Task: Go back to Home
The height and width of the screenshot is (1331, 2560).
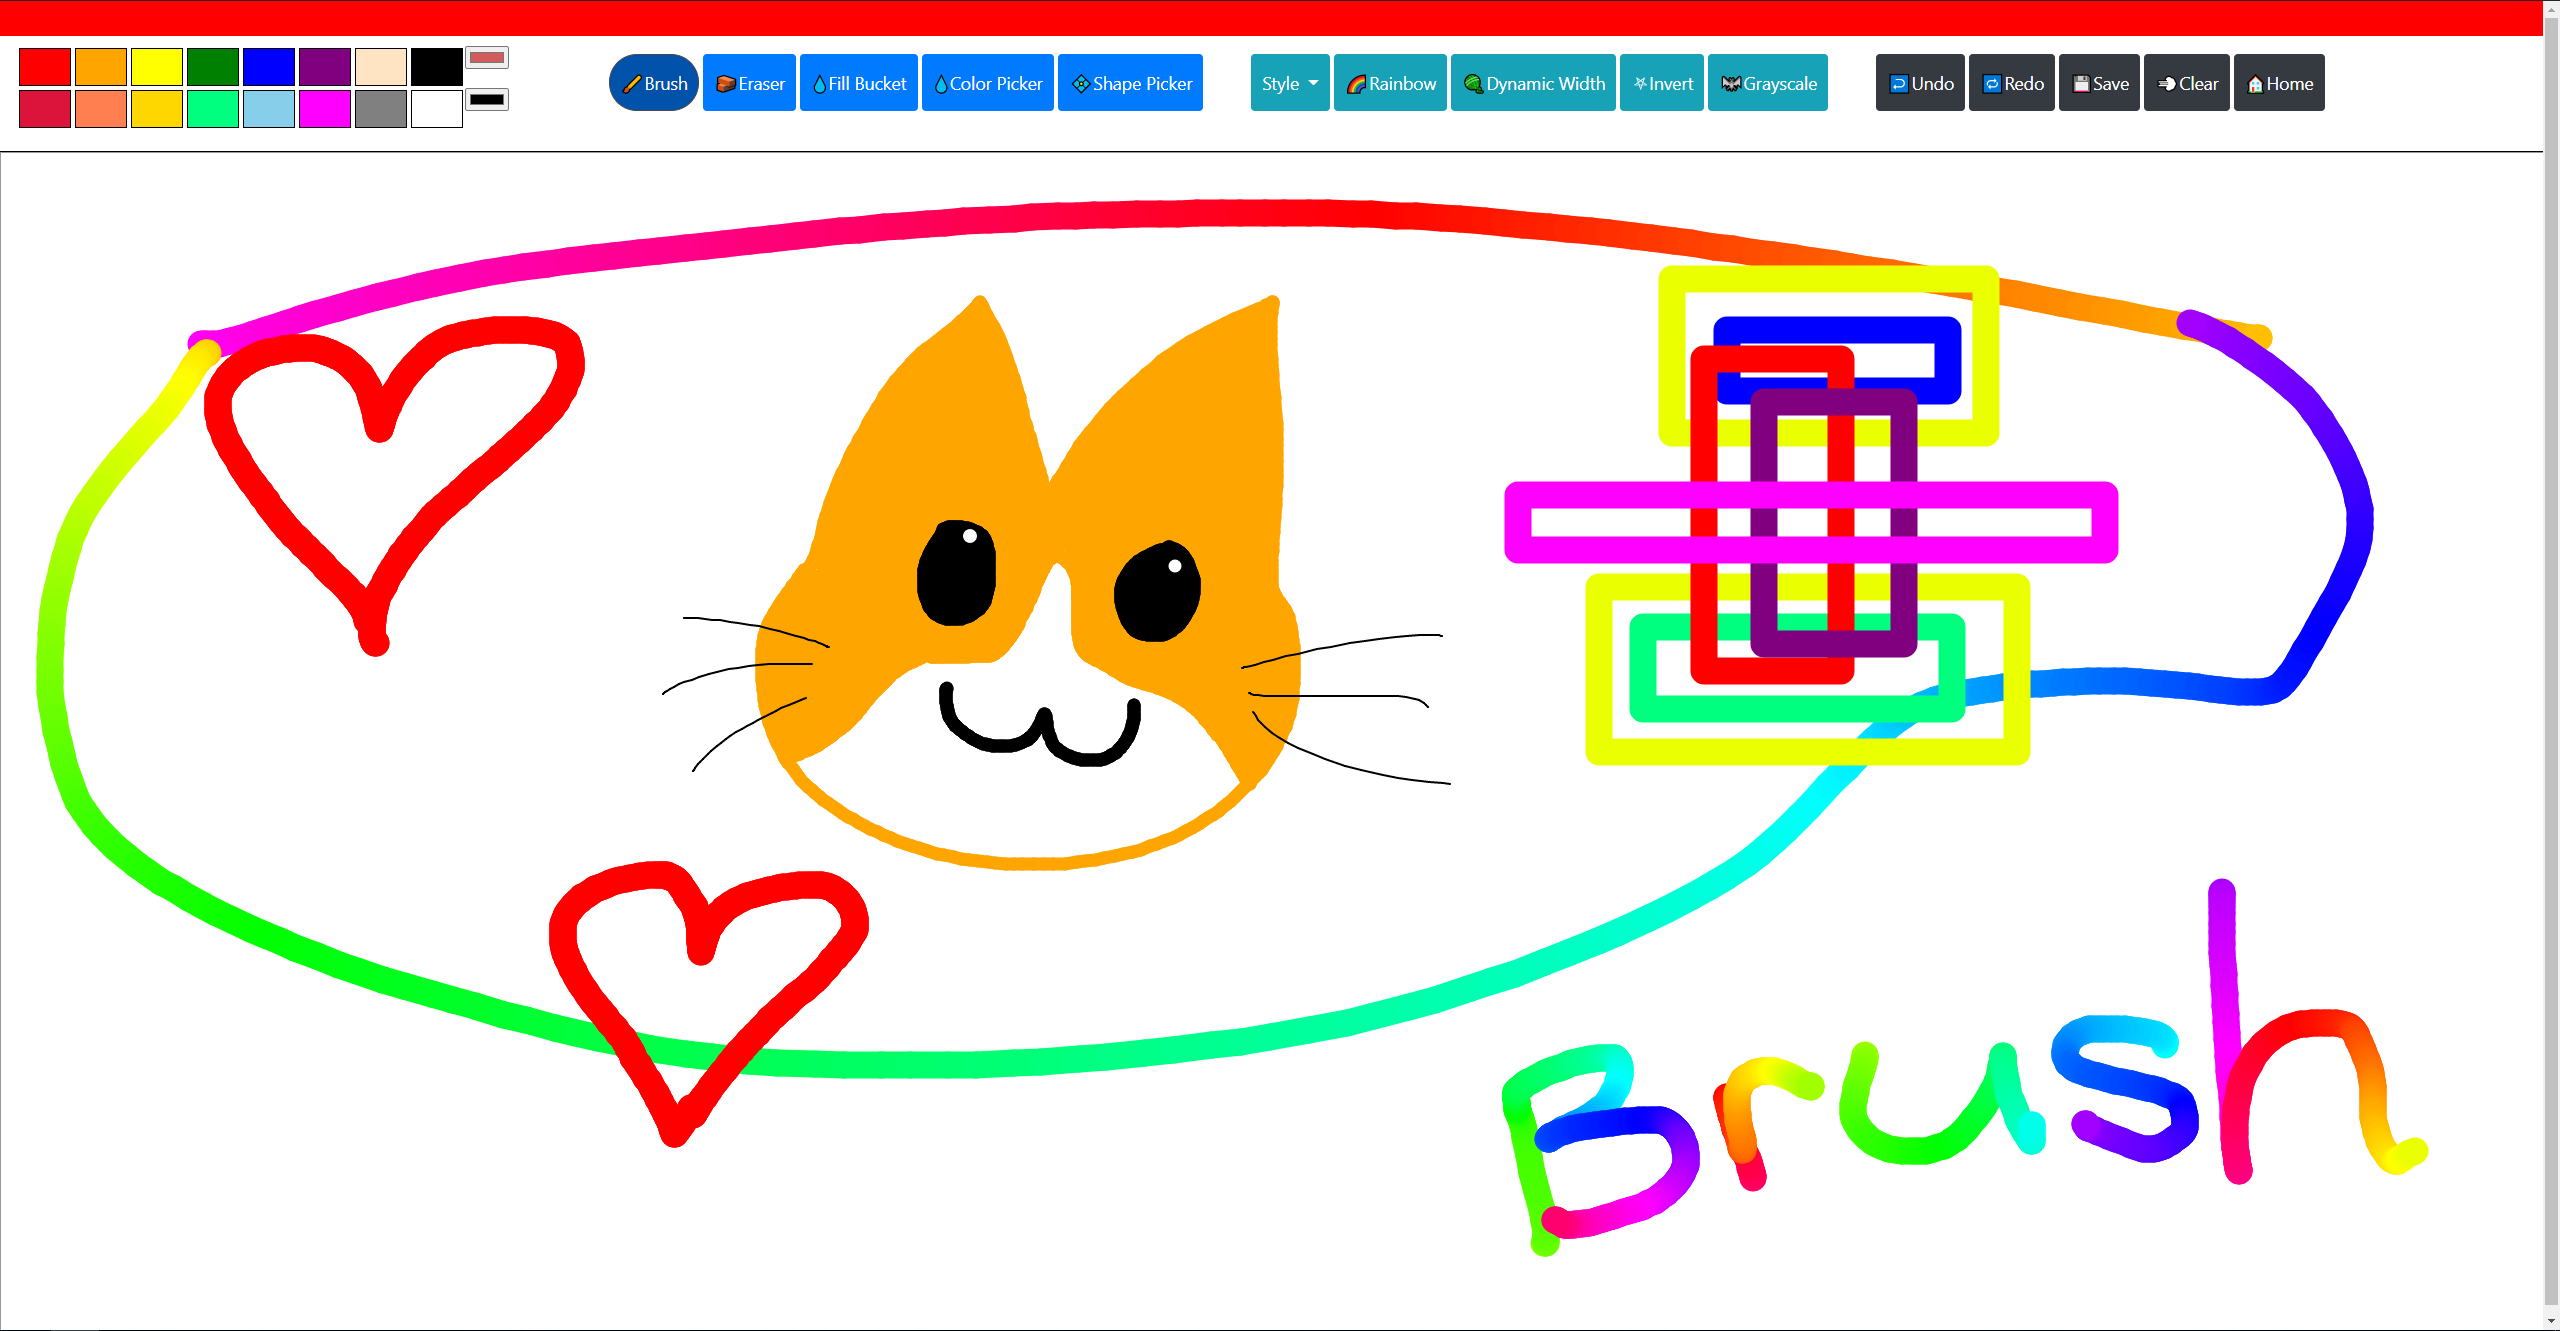Action: [x=2279, y=83]
